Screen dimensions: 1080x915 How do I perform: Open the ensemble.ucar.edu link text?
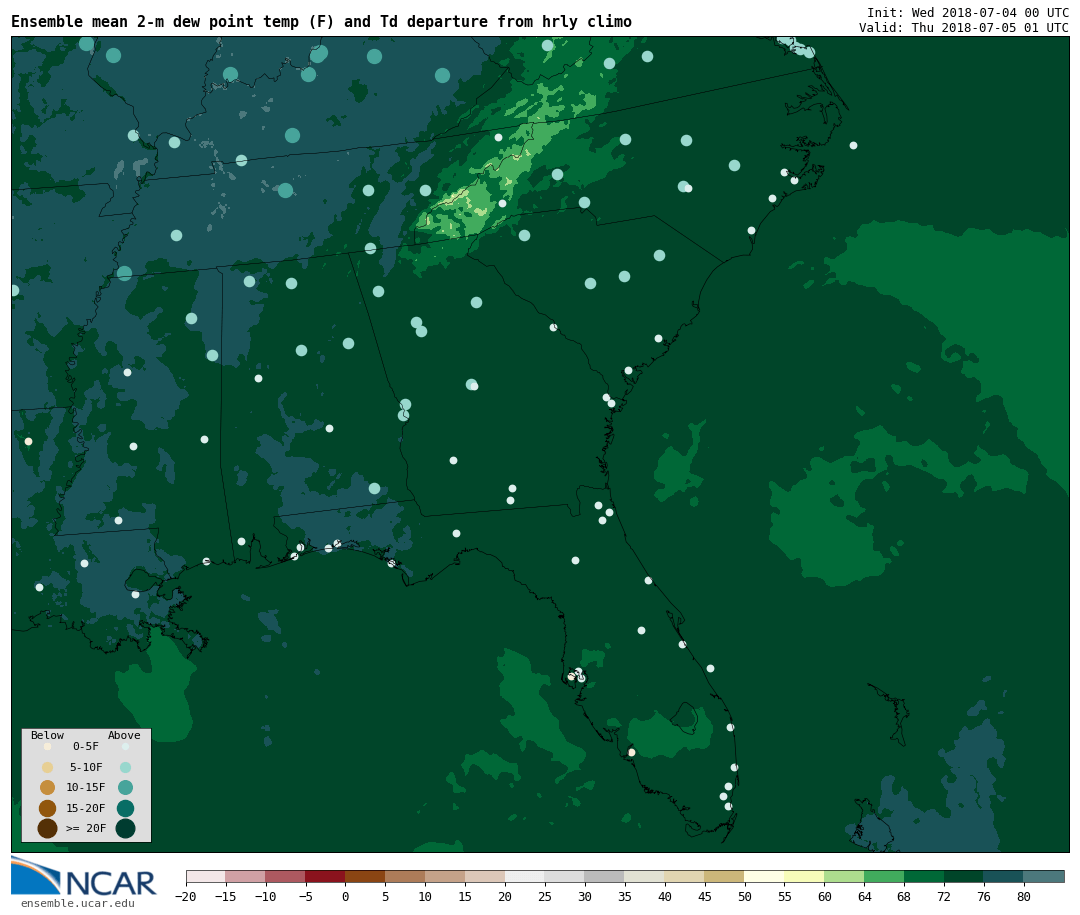click(x=78, y=903)
